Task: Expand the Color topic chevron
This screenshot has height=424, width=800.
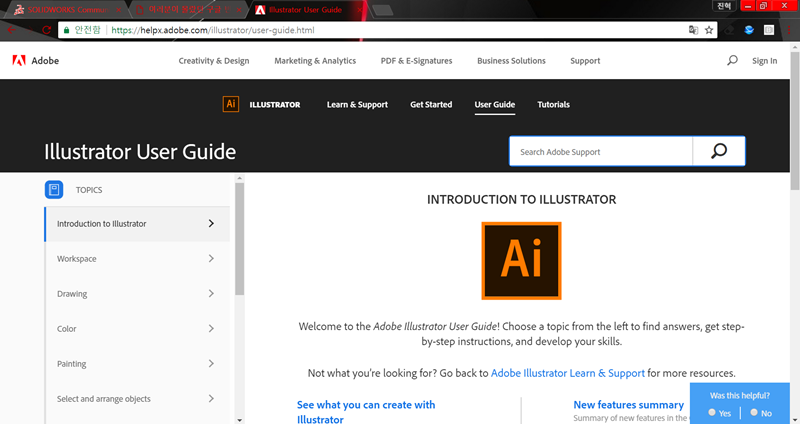Action: (x=211, y=329)
